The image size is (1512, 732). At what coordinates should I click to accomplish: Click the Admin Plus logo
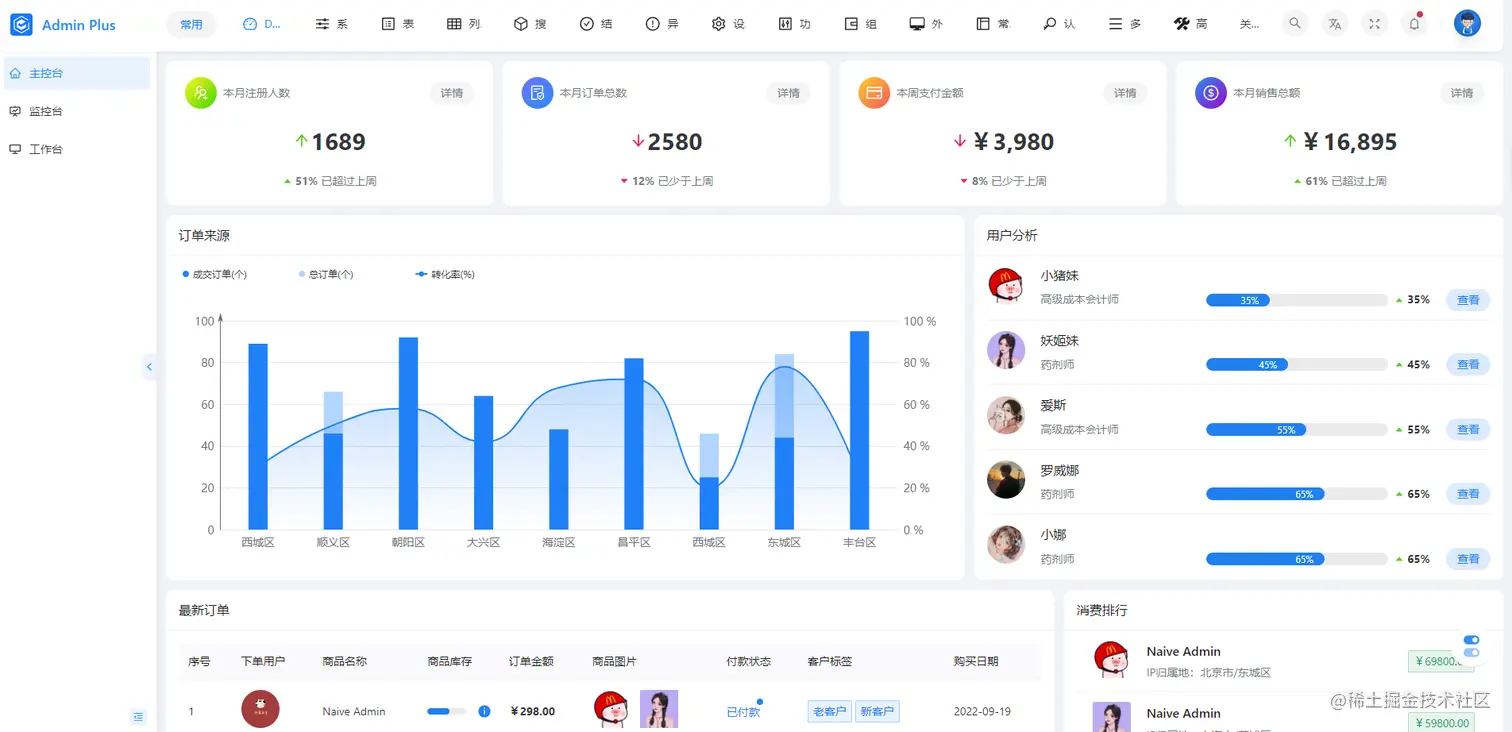pos(63,25)
